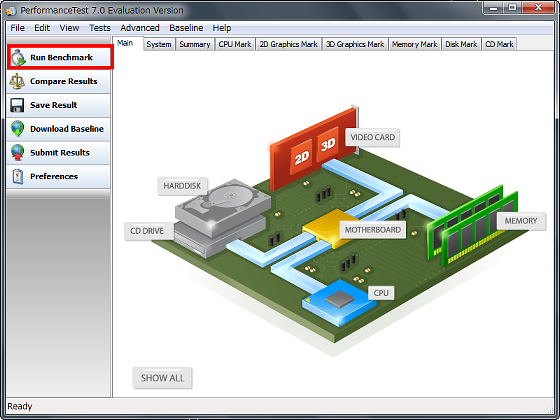The image size is (560, 420).
Task: Click the MOTHERBOARD label button
Action: pyautogui.click(x=372, y=230)
